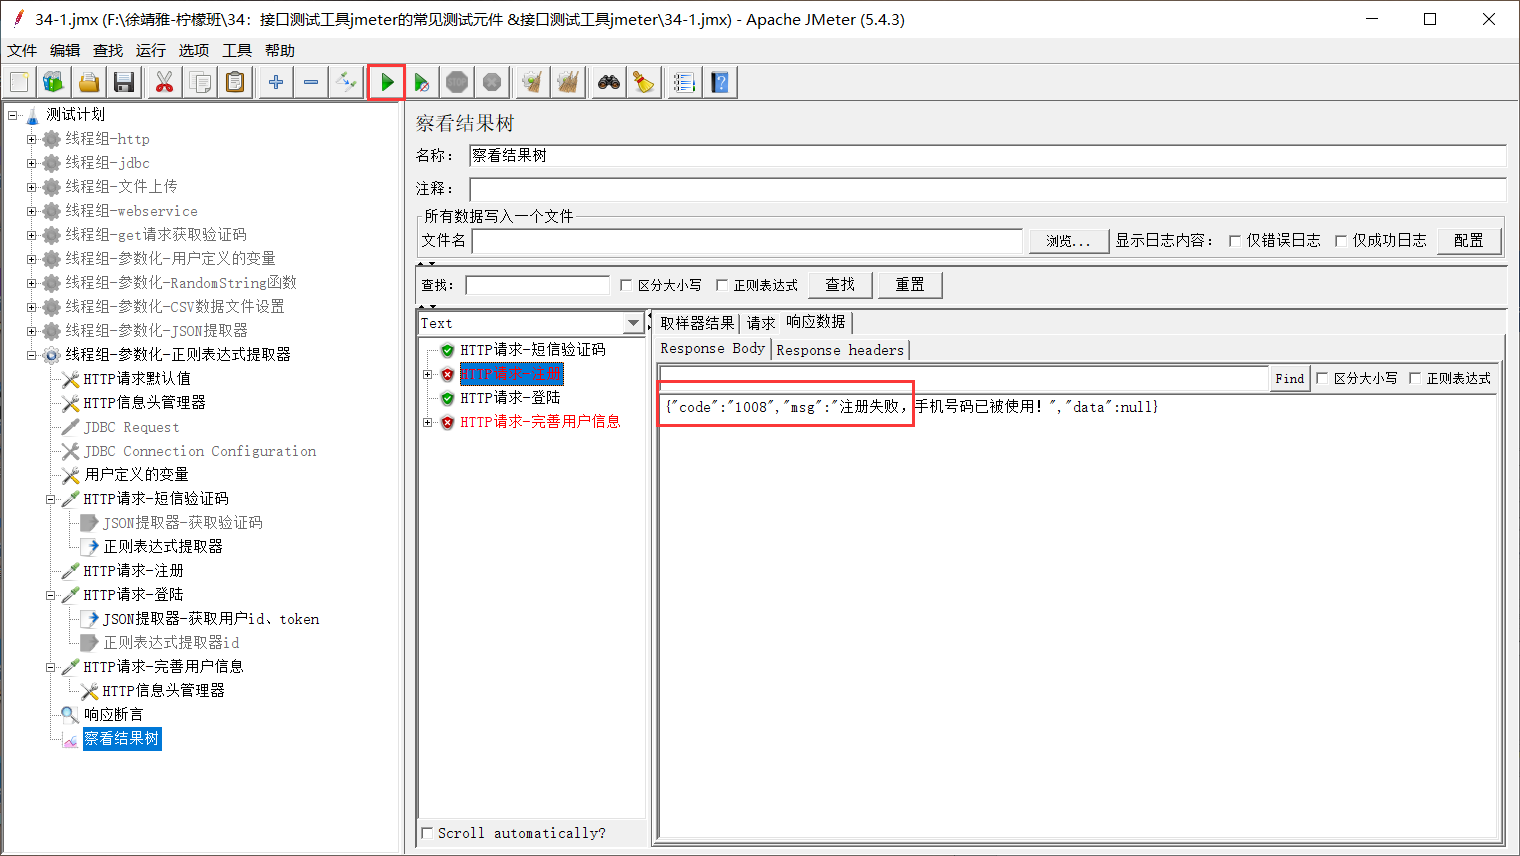Click the Shutdown test icon

pyautogui.click(x=492, y=82)
